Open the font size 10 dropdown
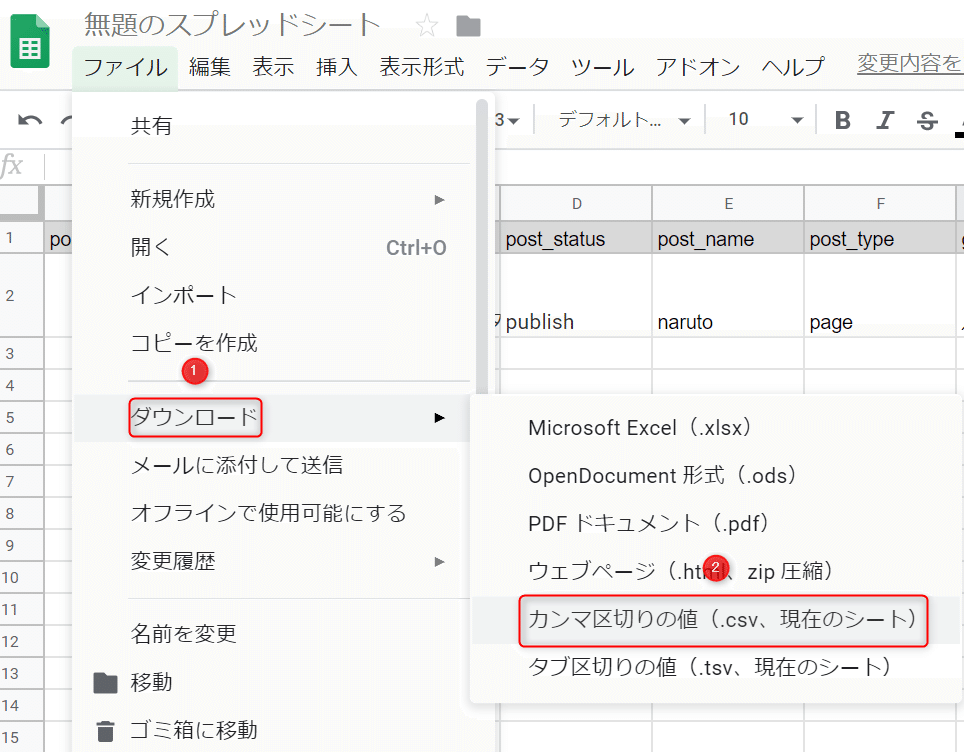964x752 pixels. pos(765,119)
